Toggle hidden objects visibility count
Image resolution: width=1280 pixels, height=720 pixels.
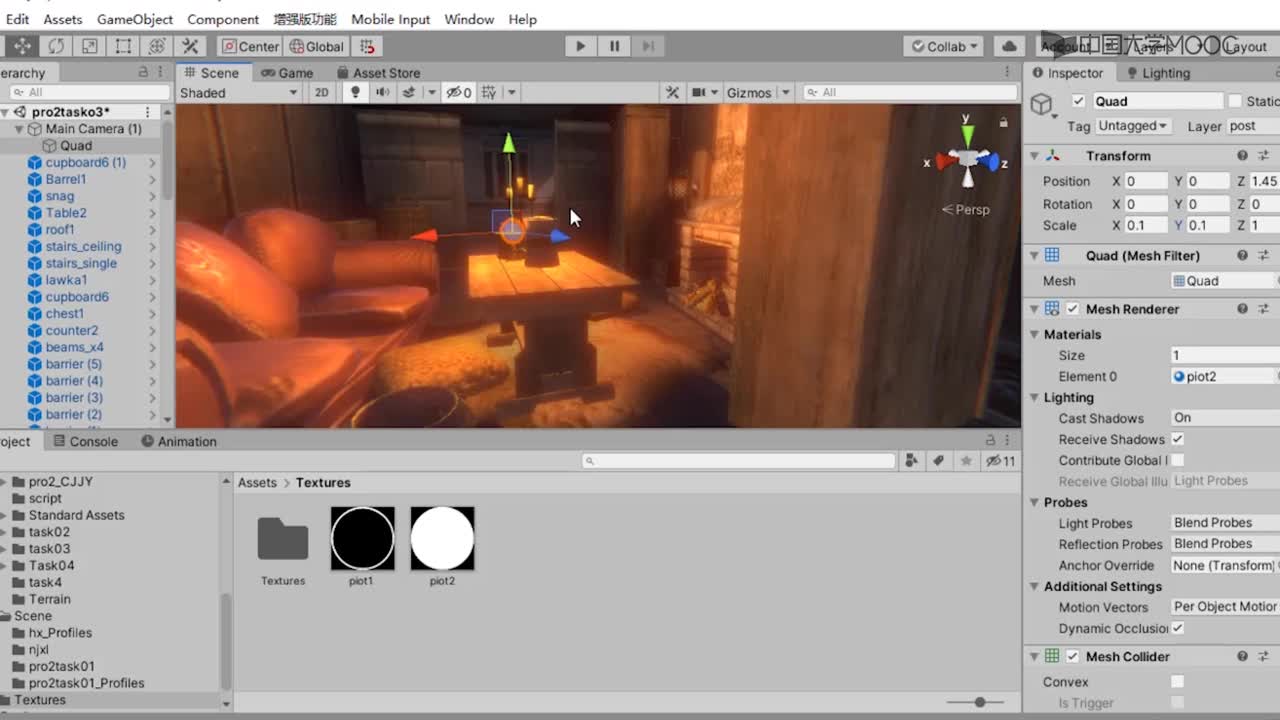459,92
